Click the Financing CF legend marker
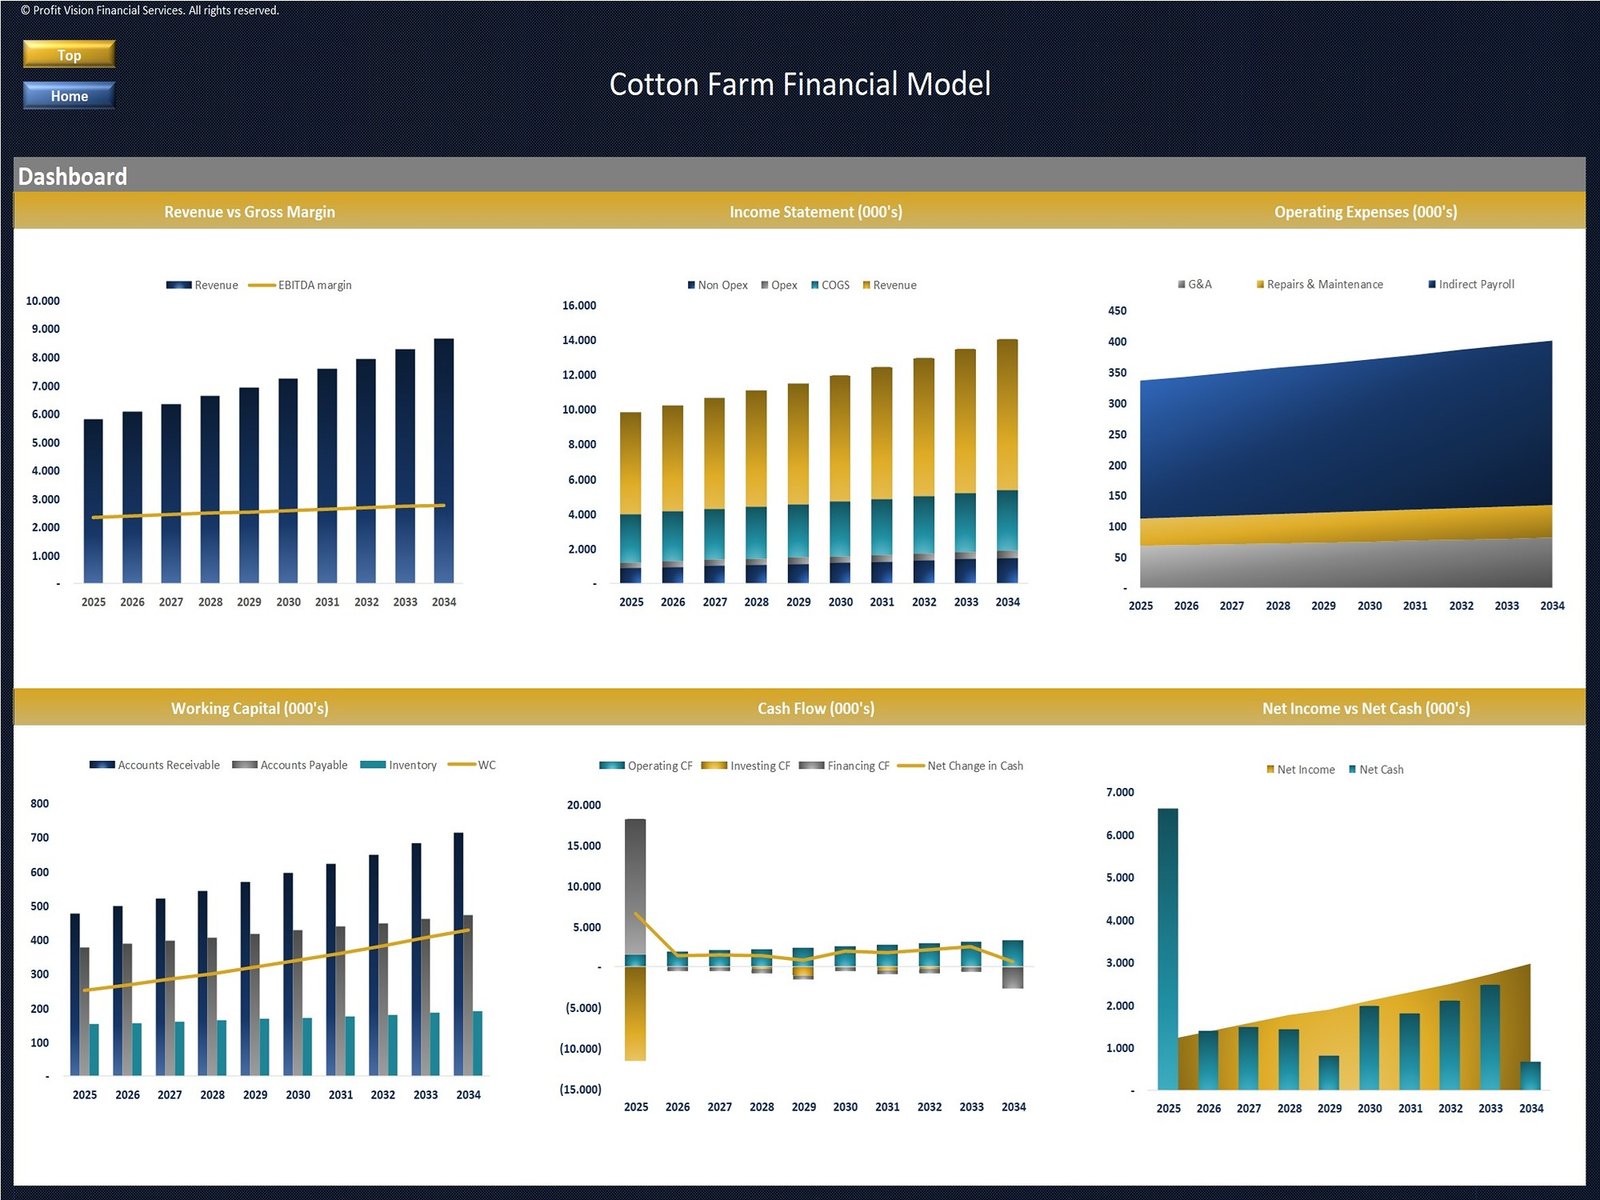The height and width of the screenshot is (1200, 1600). (811, 766)
